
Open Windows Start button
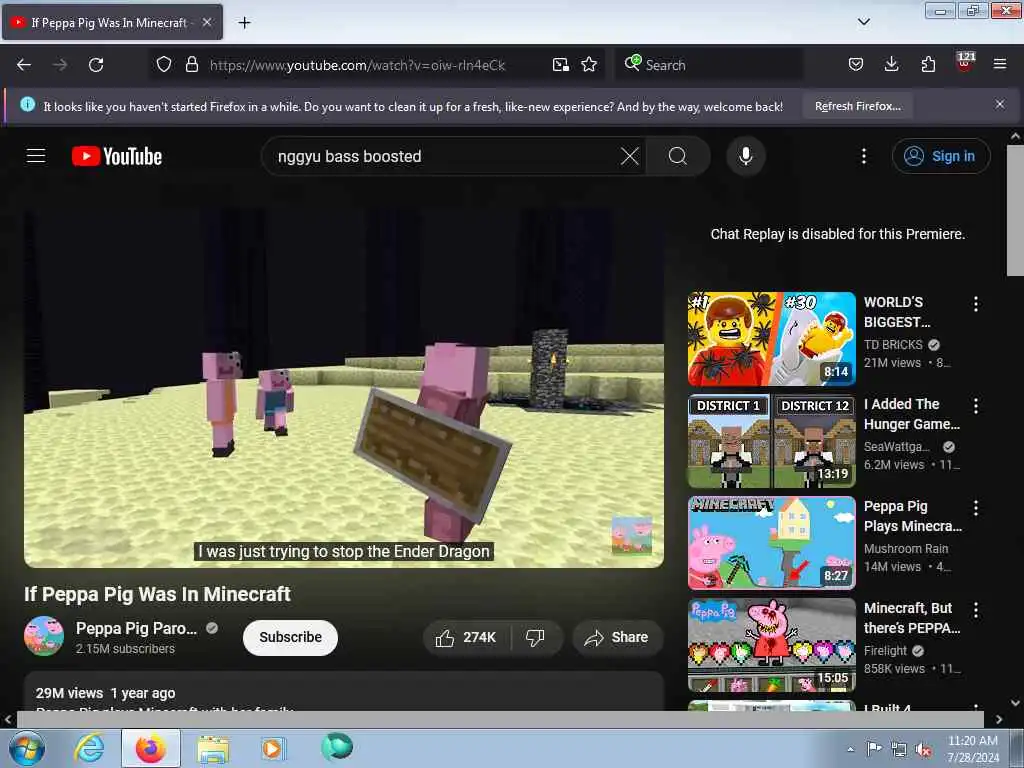point(26,748)
